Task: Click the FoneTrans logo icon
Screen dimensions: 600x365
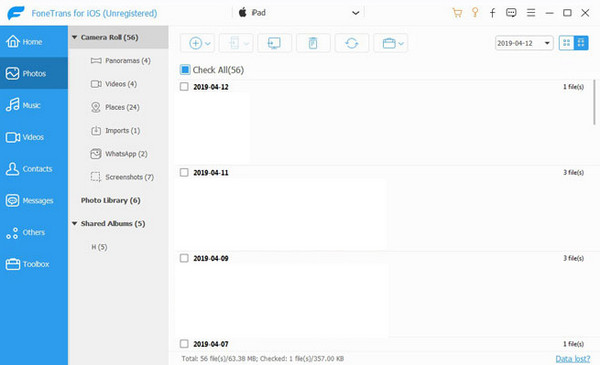Action: (x=16, y=13)
